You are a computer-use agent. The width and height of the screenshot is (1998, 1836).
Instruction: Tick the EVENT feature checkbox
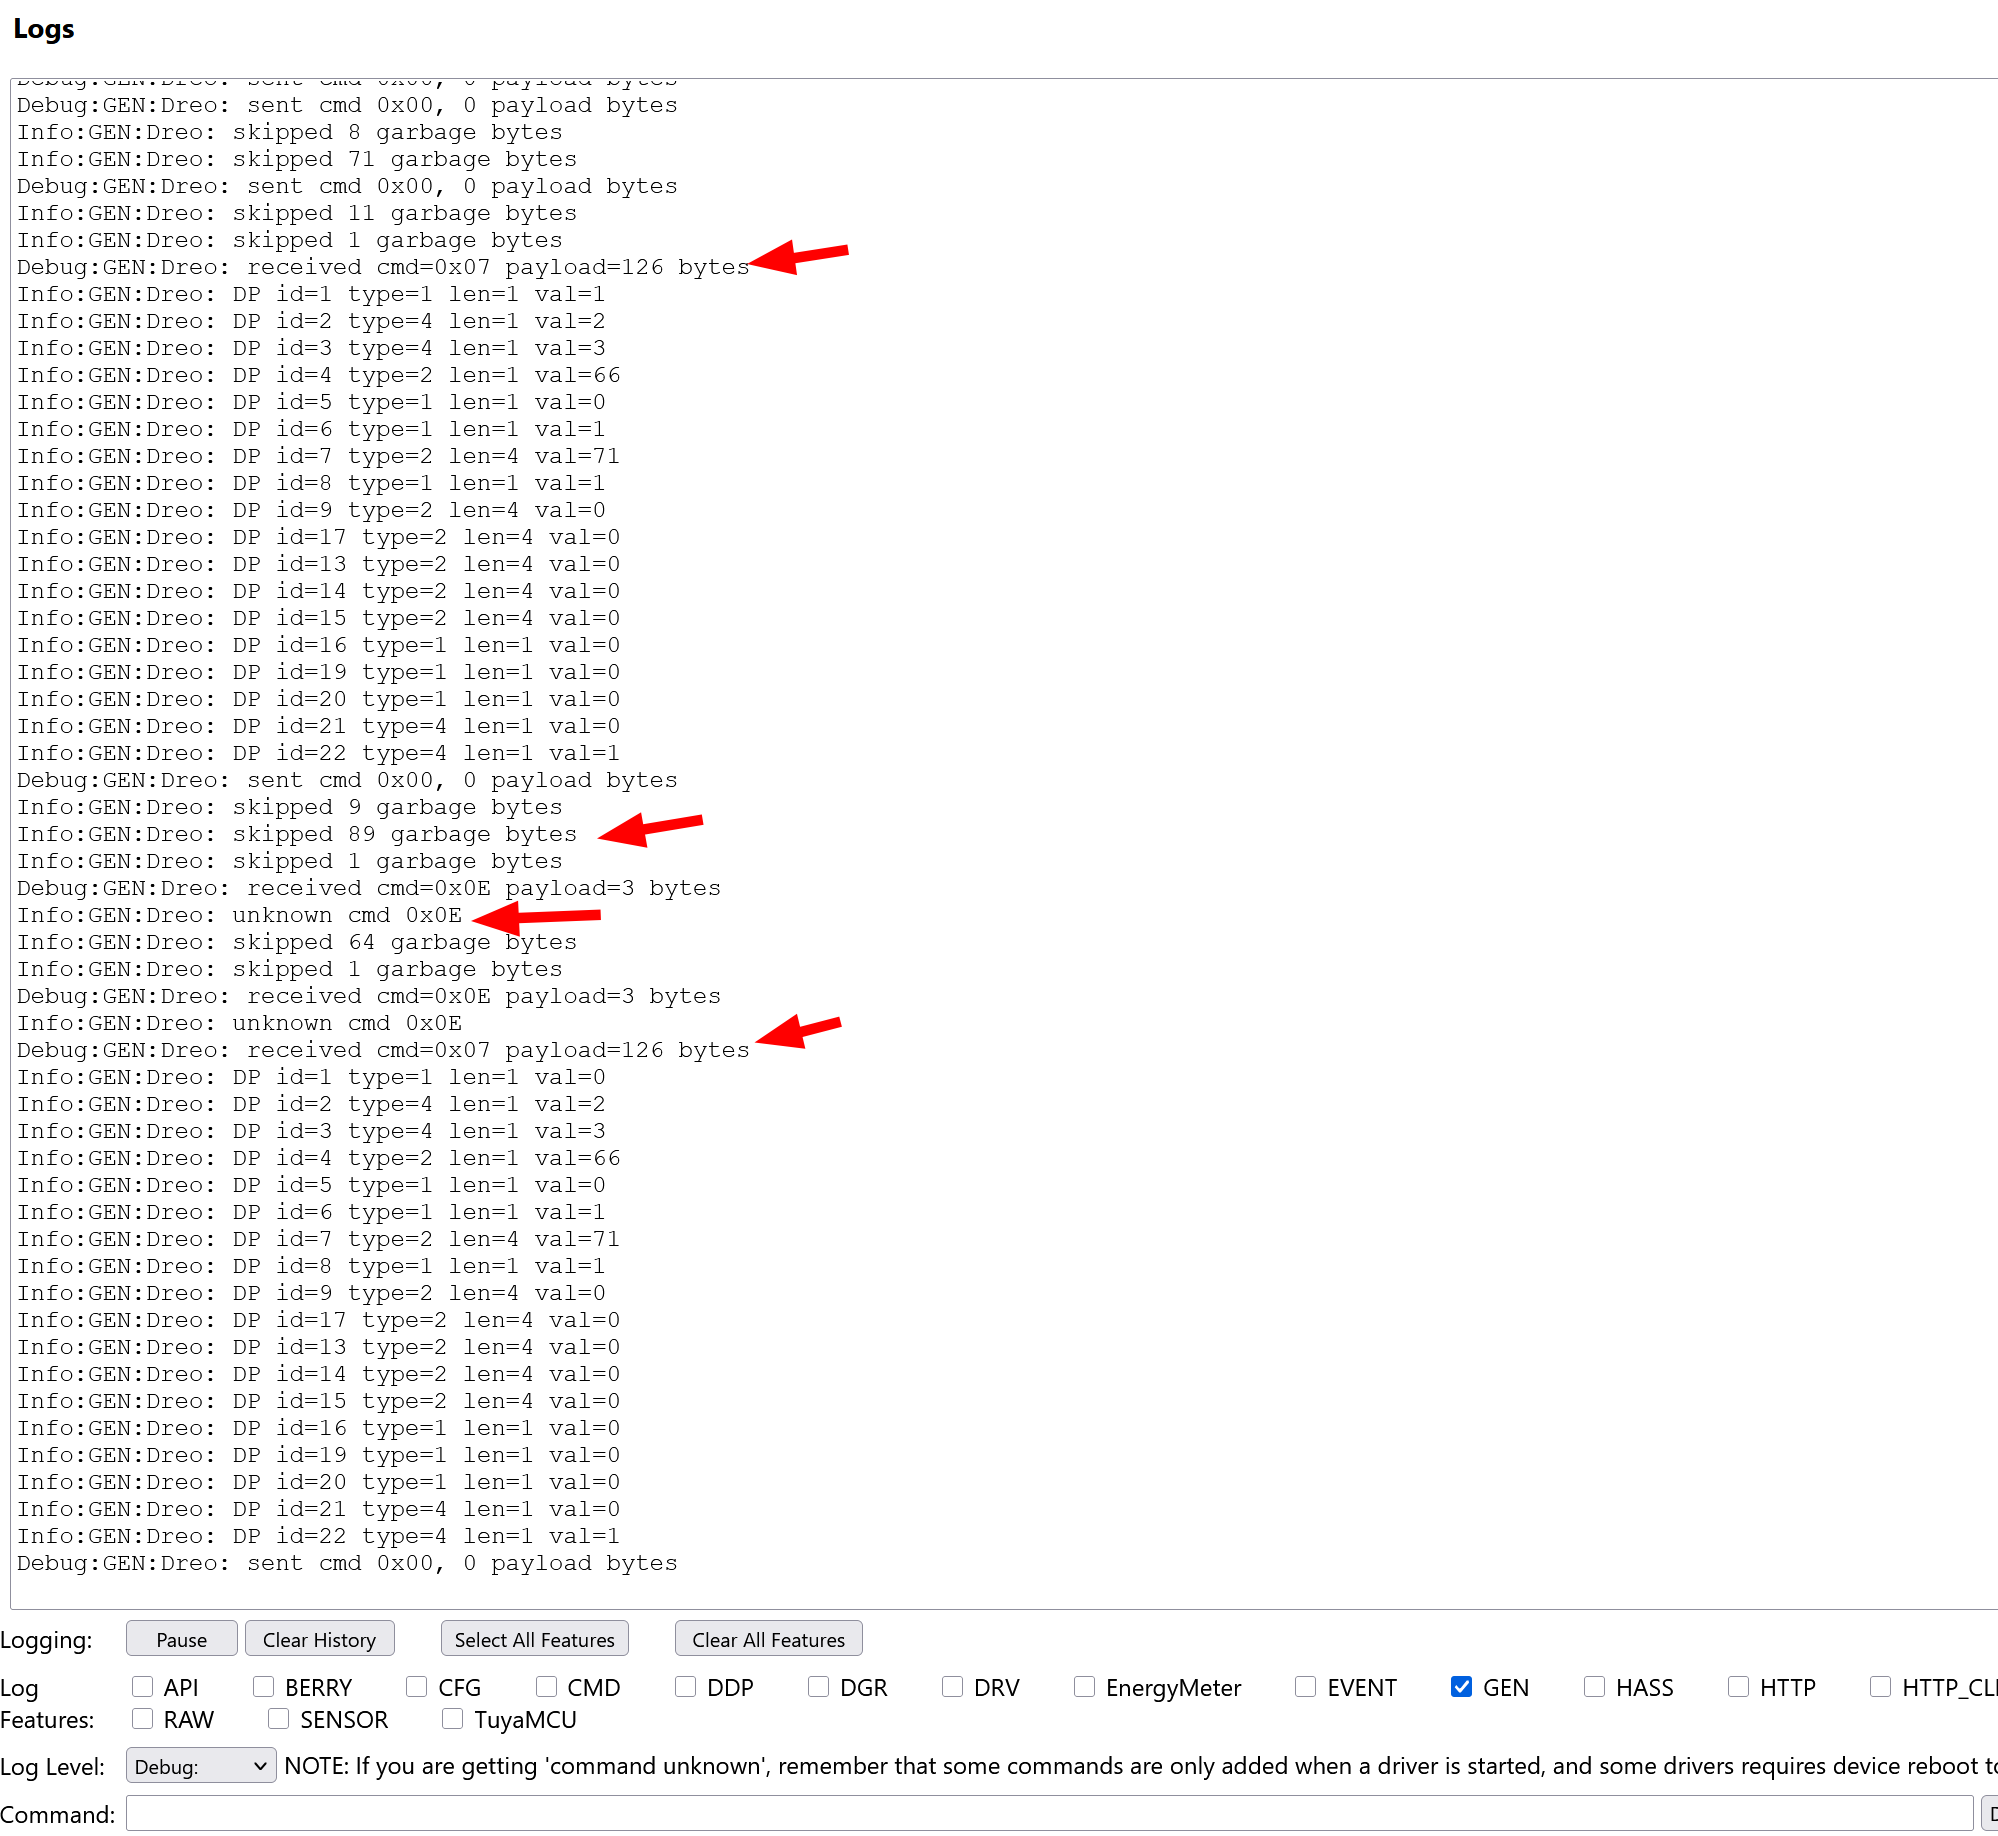tap(1306, 1687)
